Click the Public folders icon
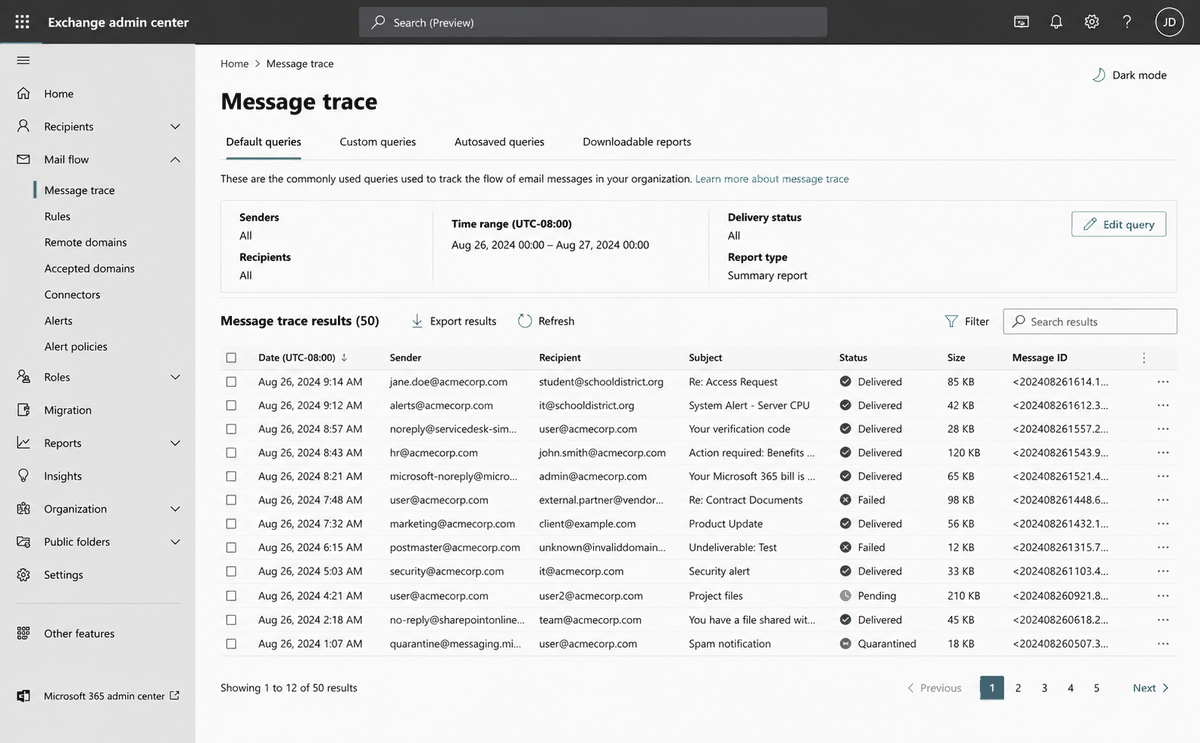 tap(23, 542)
